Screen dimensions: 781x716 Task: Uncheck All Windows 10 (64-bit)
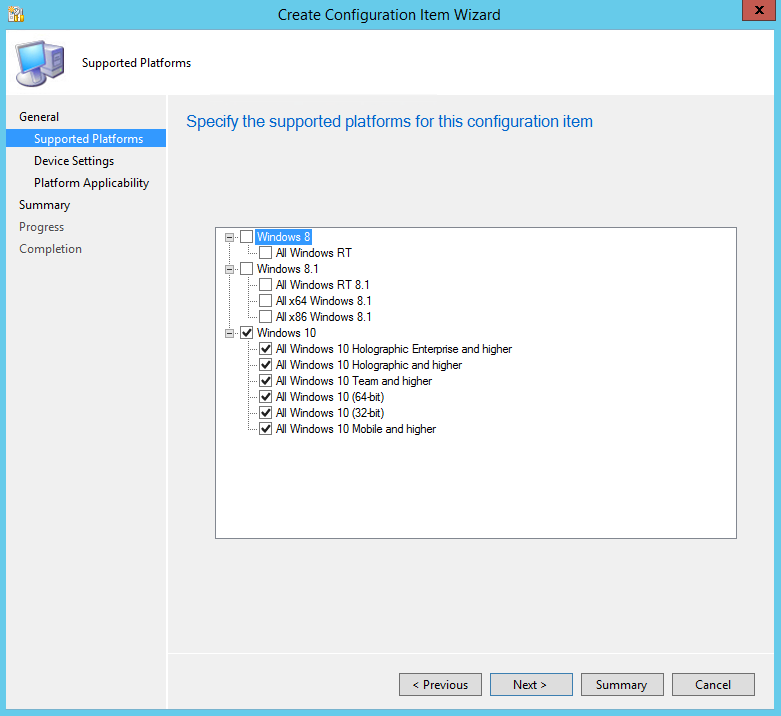(266, 397)
